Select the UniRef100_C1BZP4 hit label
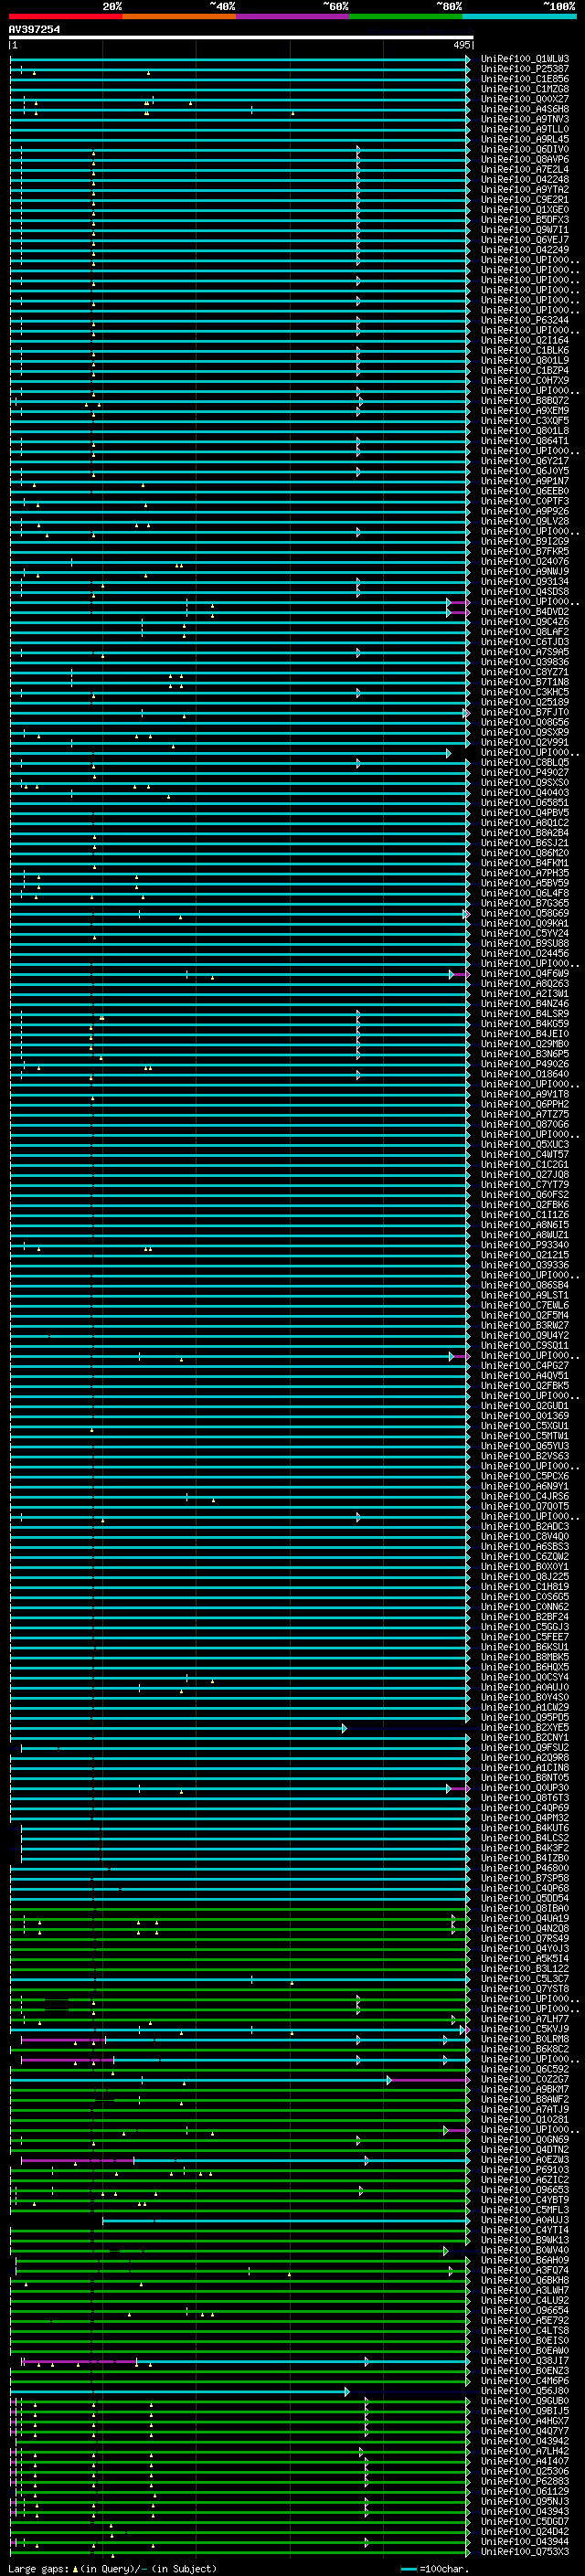This screenshot has height=2576, width=585. tap(525, 371)
